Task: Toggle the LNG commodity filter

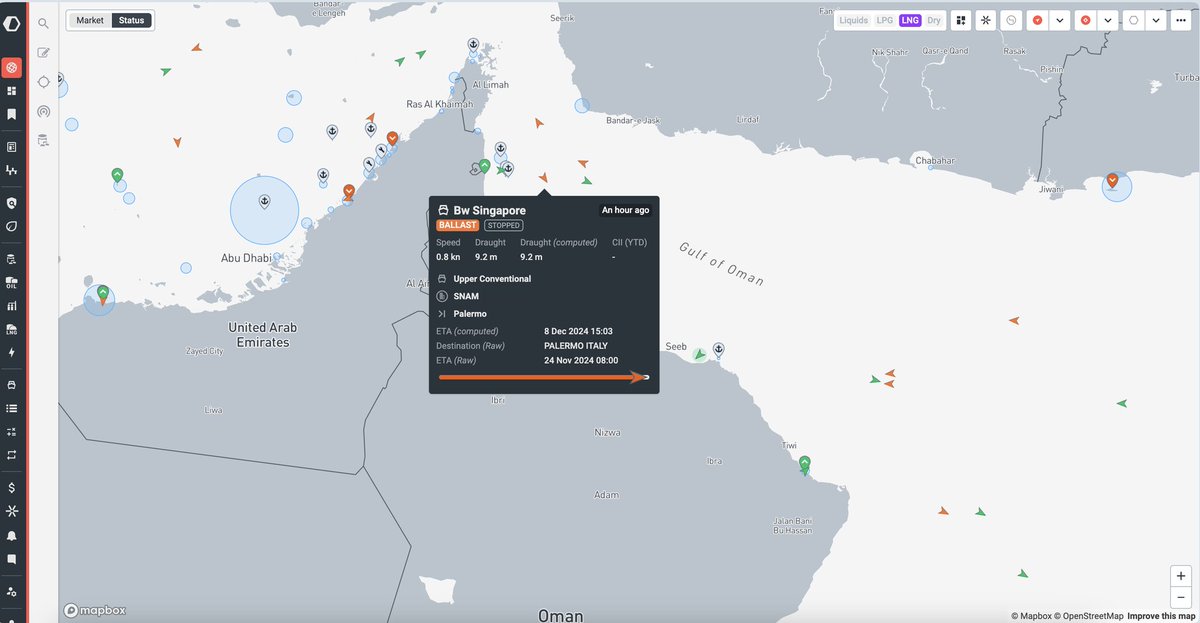Action: 910,20
